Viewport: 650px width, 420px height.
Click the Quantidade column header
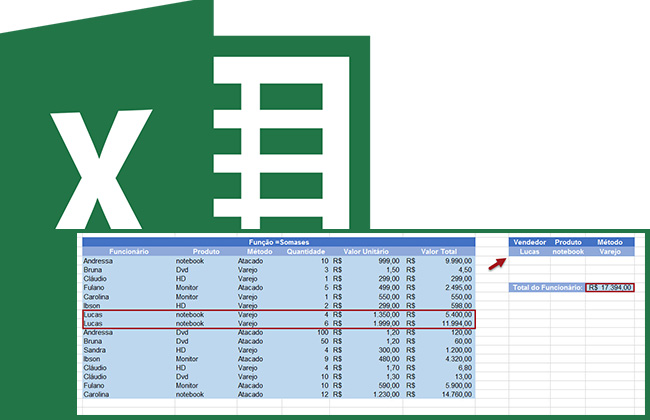tap(306, 252)
